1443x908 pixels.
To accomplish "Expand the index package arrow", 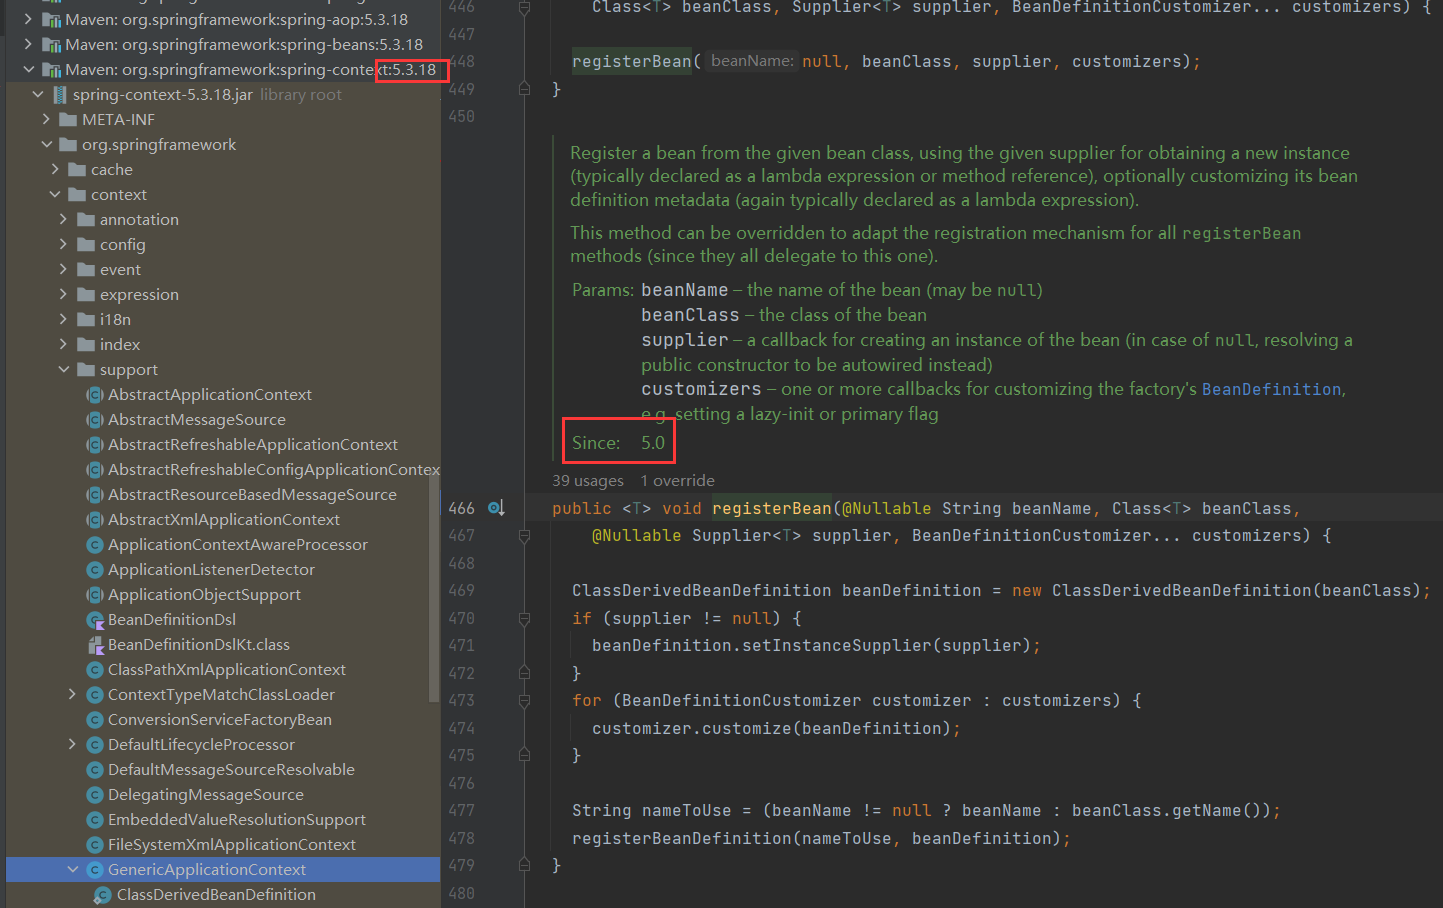I will pos(64,344).
